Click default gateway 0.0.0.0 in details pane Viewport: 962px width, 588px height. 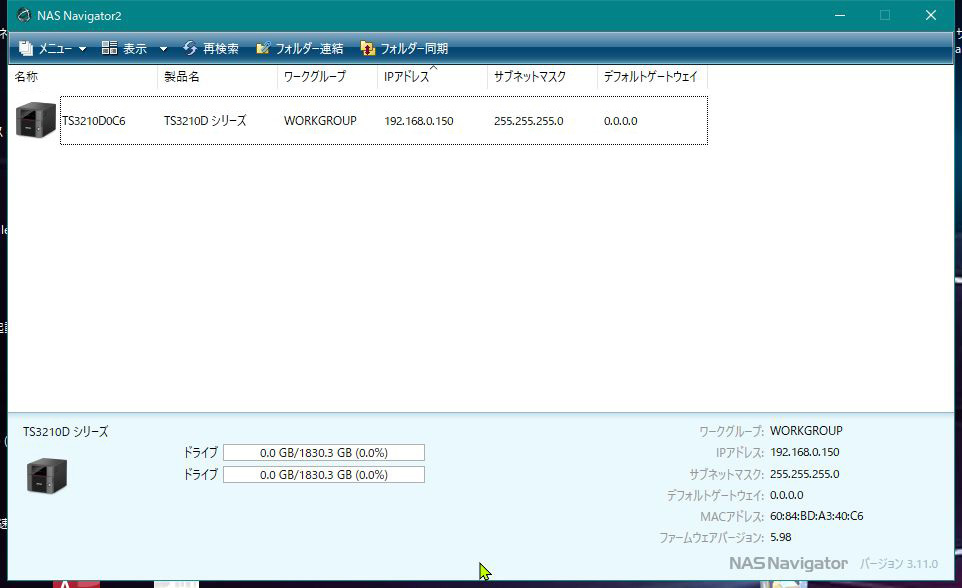(x=787, y=495)
